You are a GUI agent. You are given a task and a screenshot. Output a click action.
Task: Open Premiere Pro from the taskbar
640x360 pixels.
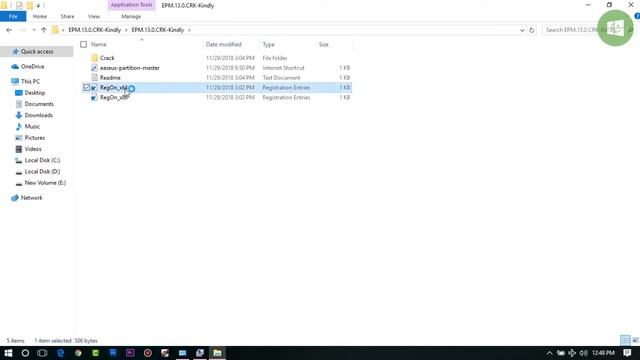(x=130, y=353)
